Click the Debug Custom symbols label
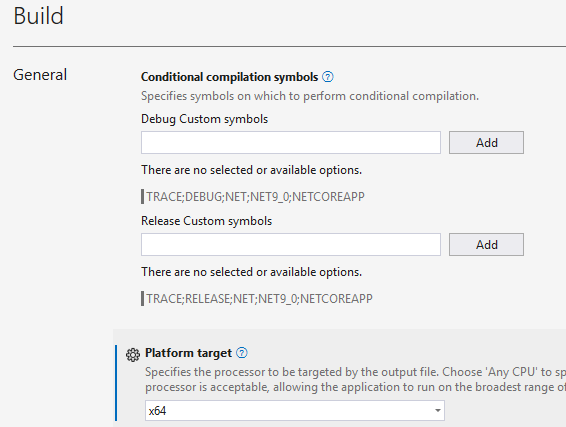The image size is (566, 427). click(205, 119)
